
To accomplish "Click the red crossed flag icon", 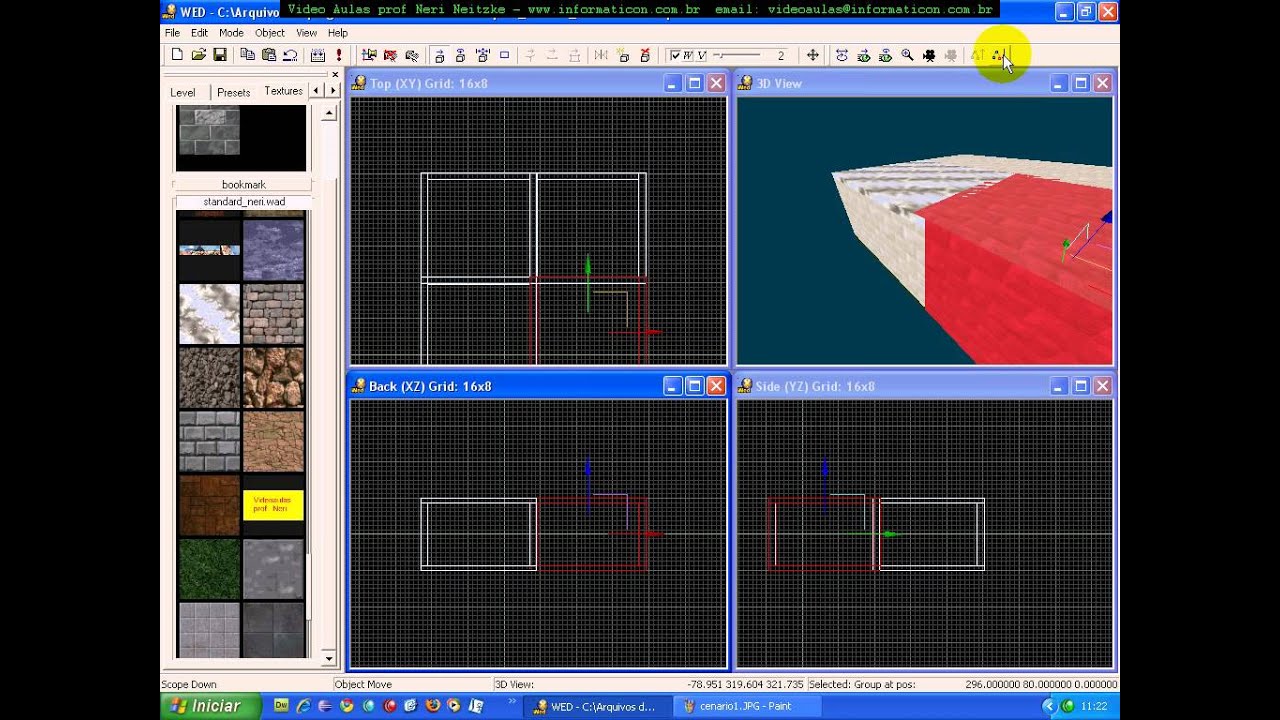I will pyautogui.click(x=390, y=55).
